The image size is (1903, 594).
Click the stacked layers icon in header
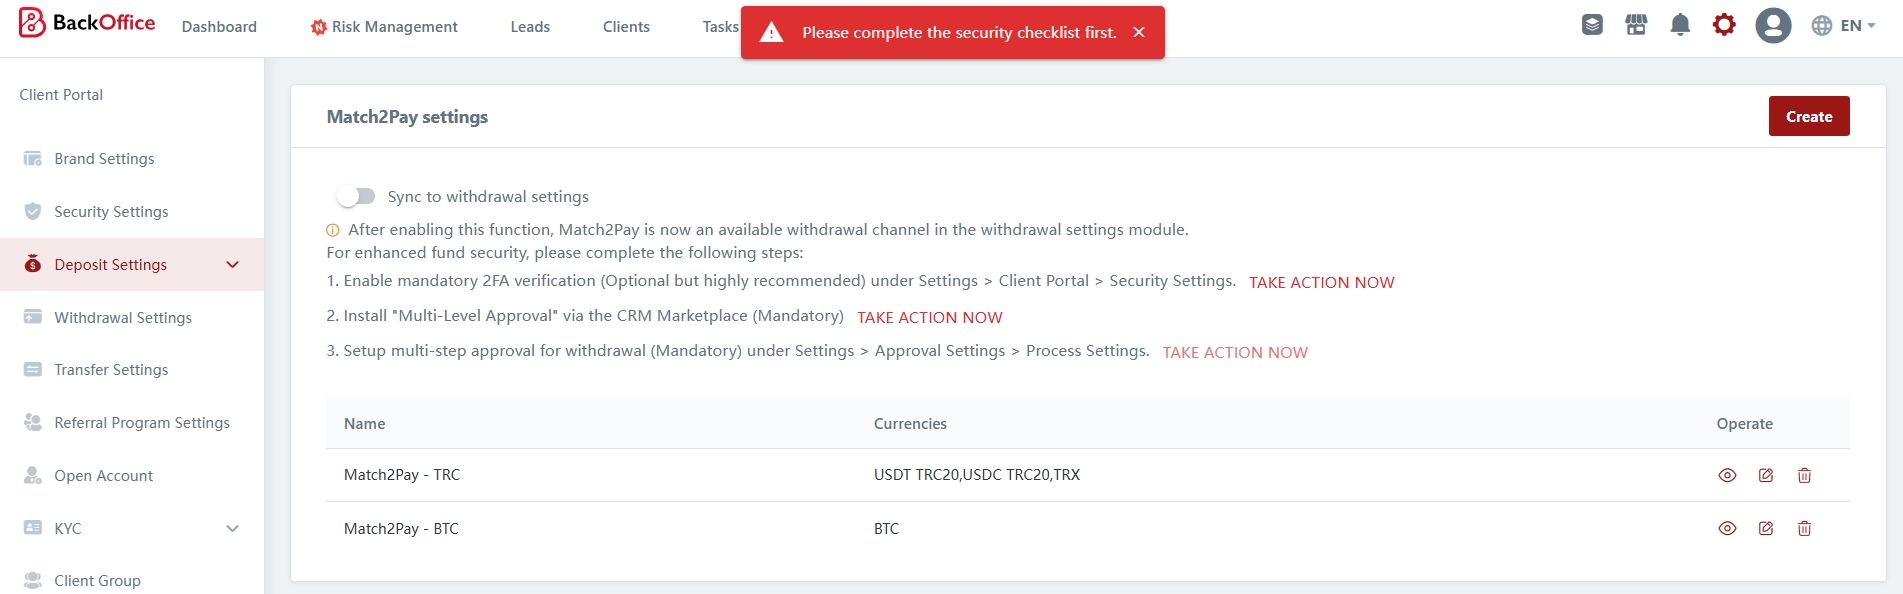1592,25
